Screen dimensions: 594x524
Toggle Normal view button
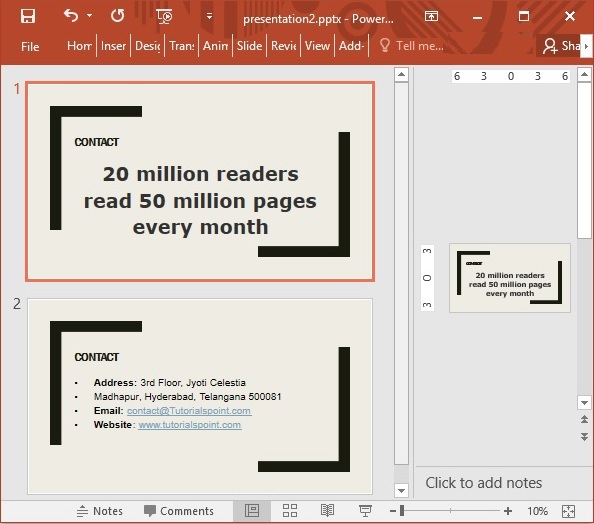252,510
